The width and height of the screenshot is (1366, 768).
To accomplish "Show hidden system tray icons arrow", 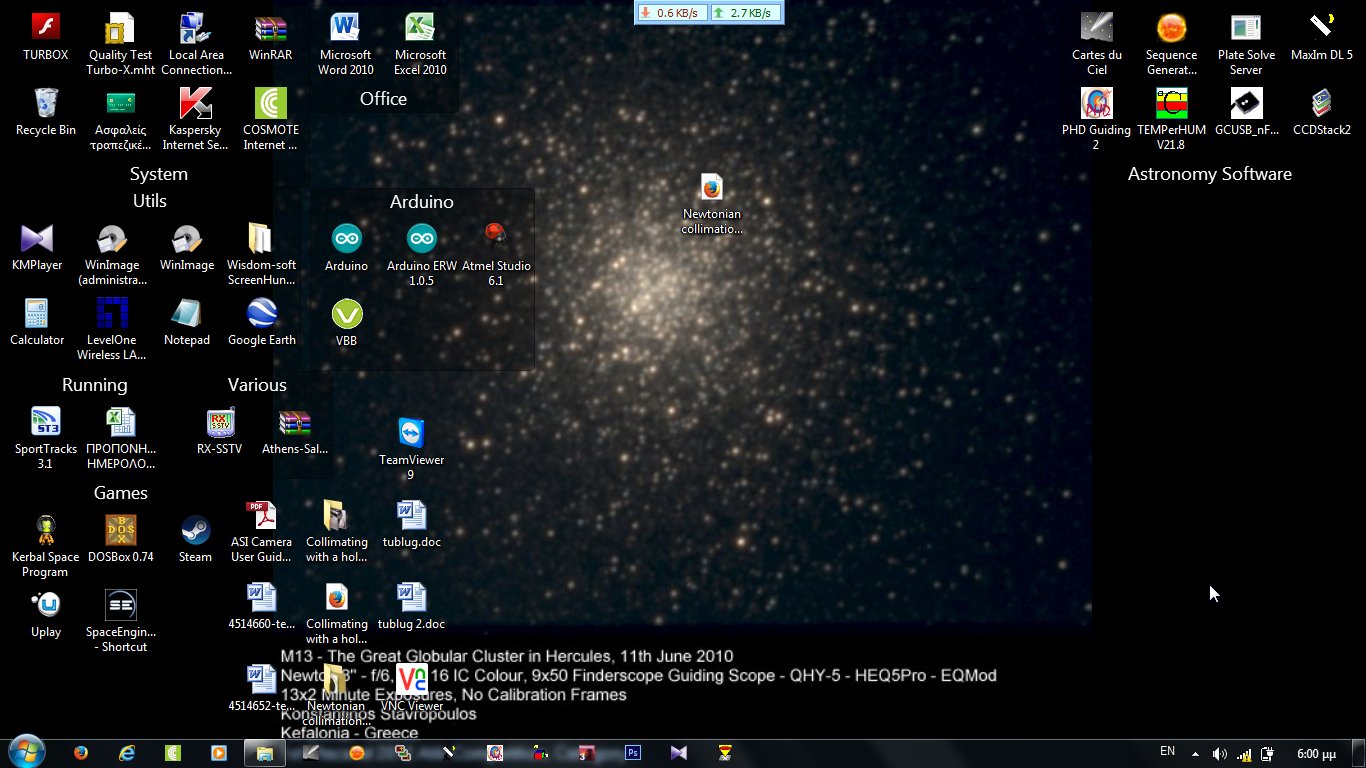I will click(1195, 753).
